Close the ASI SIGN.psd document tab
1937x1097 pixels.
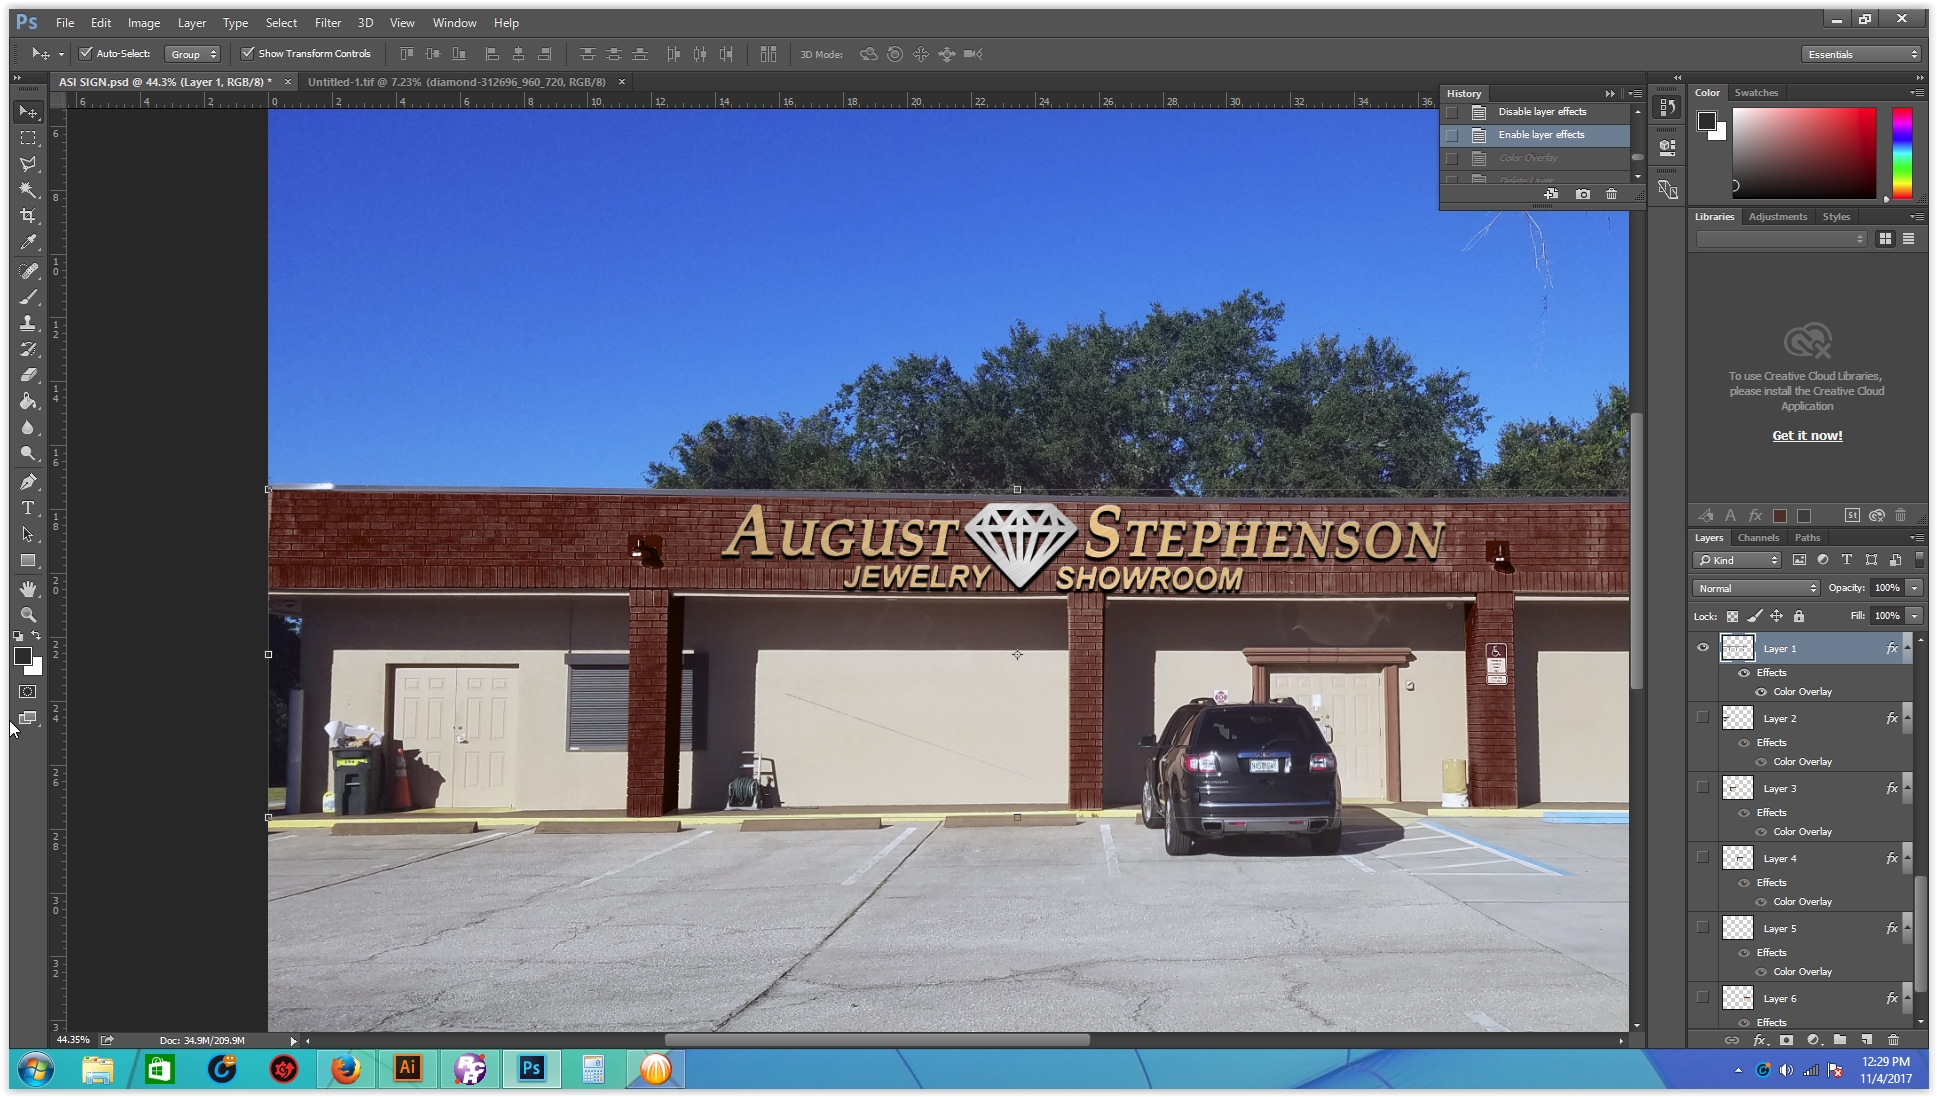click(288, 82)
